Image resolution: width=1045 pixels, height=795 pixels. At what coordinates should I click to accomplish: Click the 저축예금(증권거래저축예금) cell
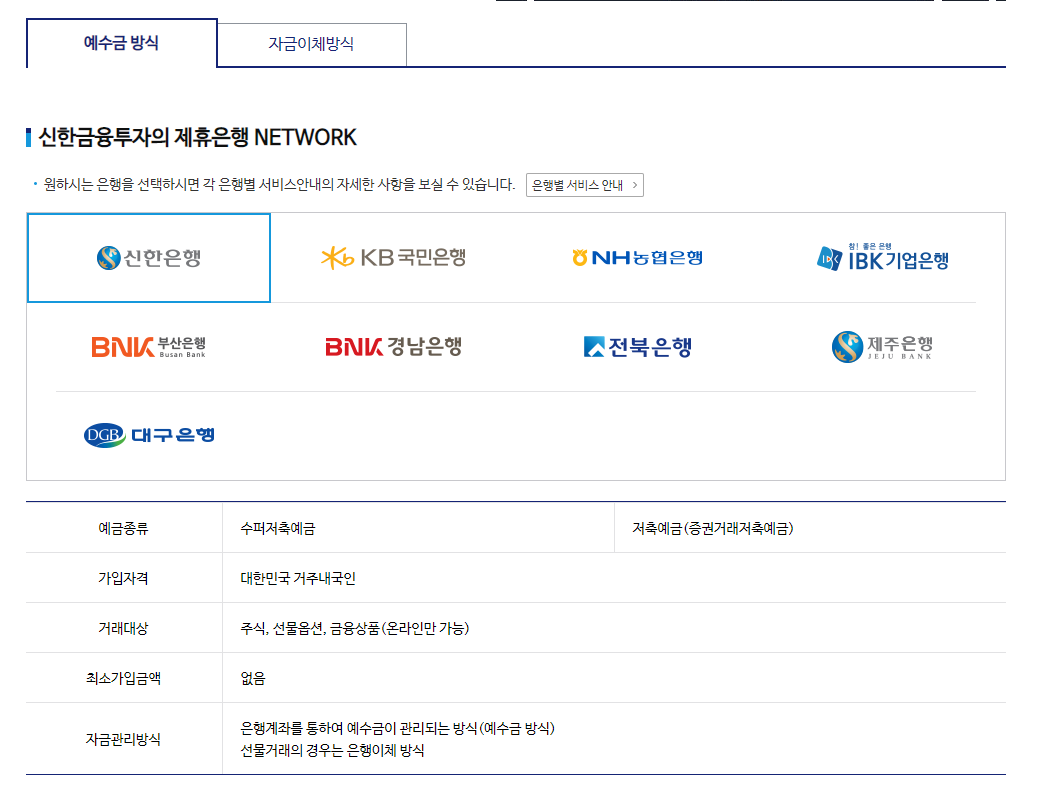click(x=810, y=528)
